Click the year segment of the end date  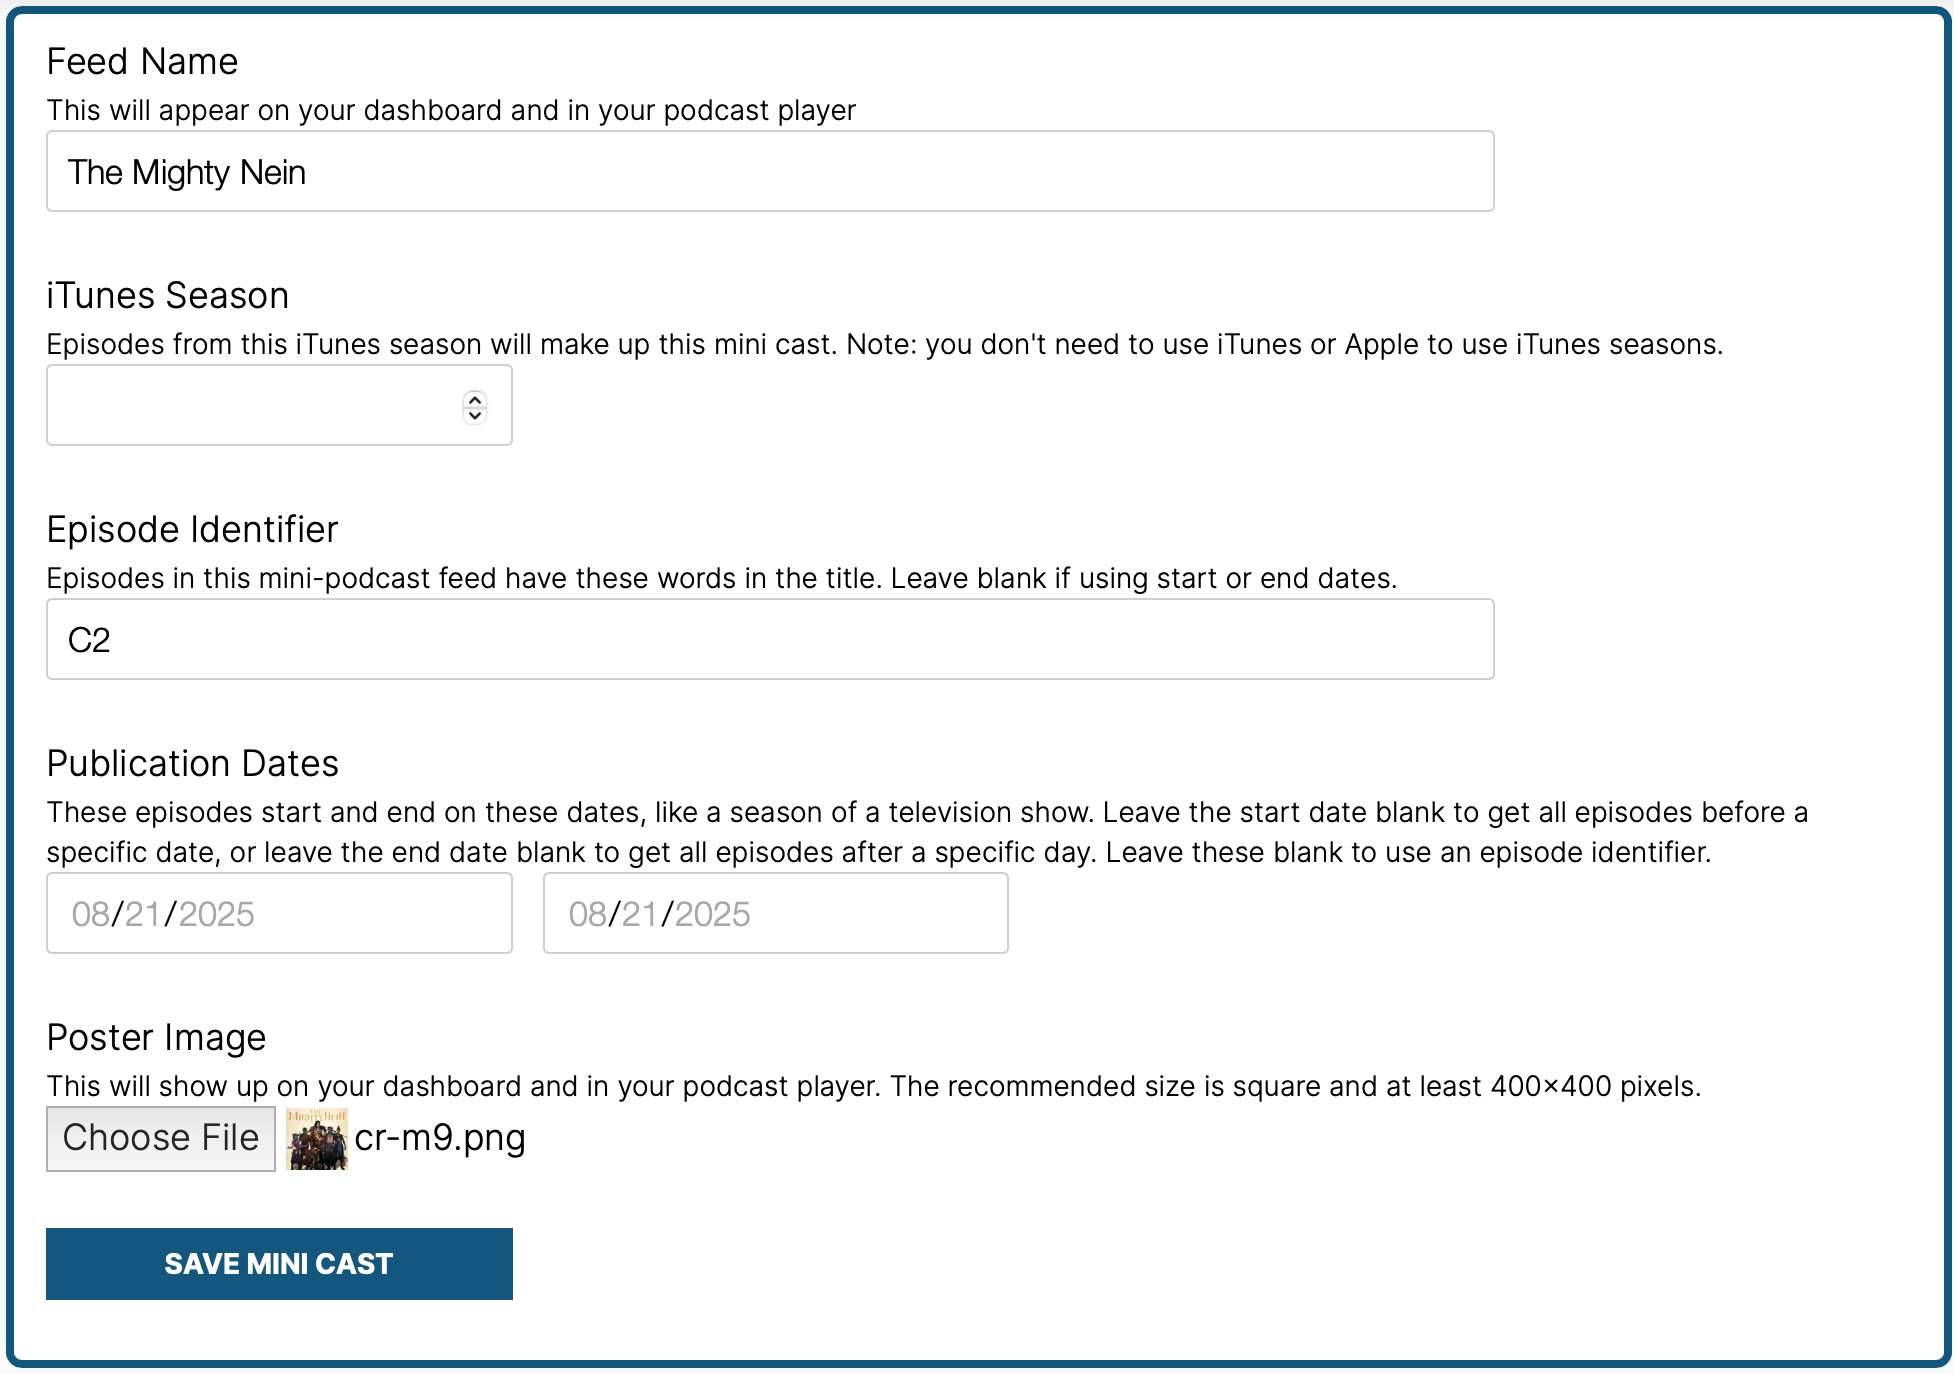(712, 913)
